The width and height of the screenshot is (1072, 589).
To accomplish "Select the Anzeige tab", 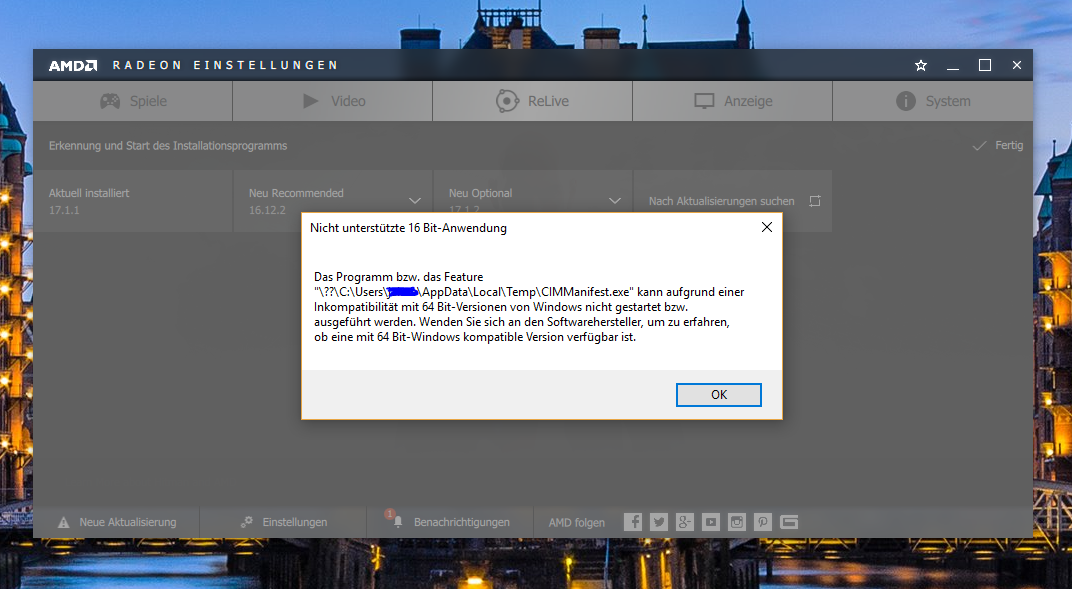I will click(733, 101).
